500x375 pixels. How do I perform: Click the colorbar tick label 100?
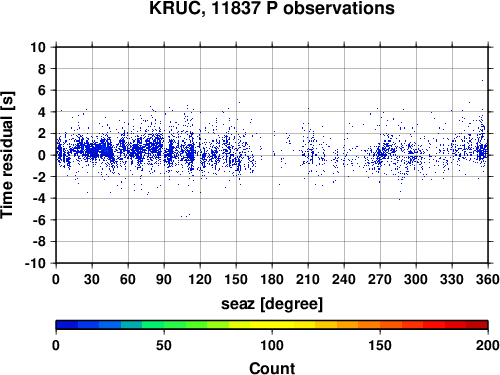tap(272, 346)
